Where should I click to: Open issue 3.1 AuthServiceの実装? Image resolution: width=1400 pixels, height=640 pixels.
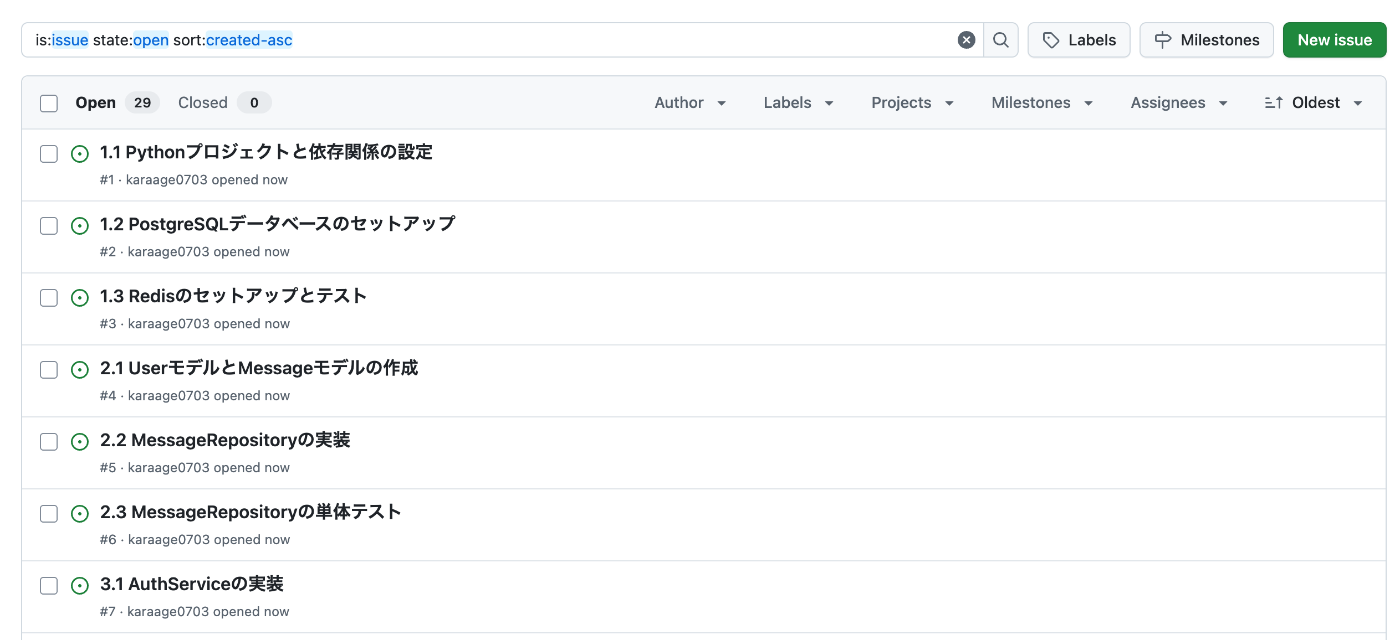click(192, 584)
